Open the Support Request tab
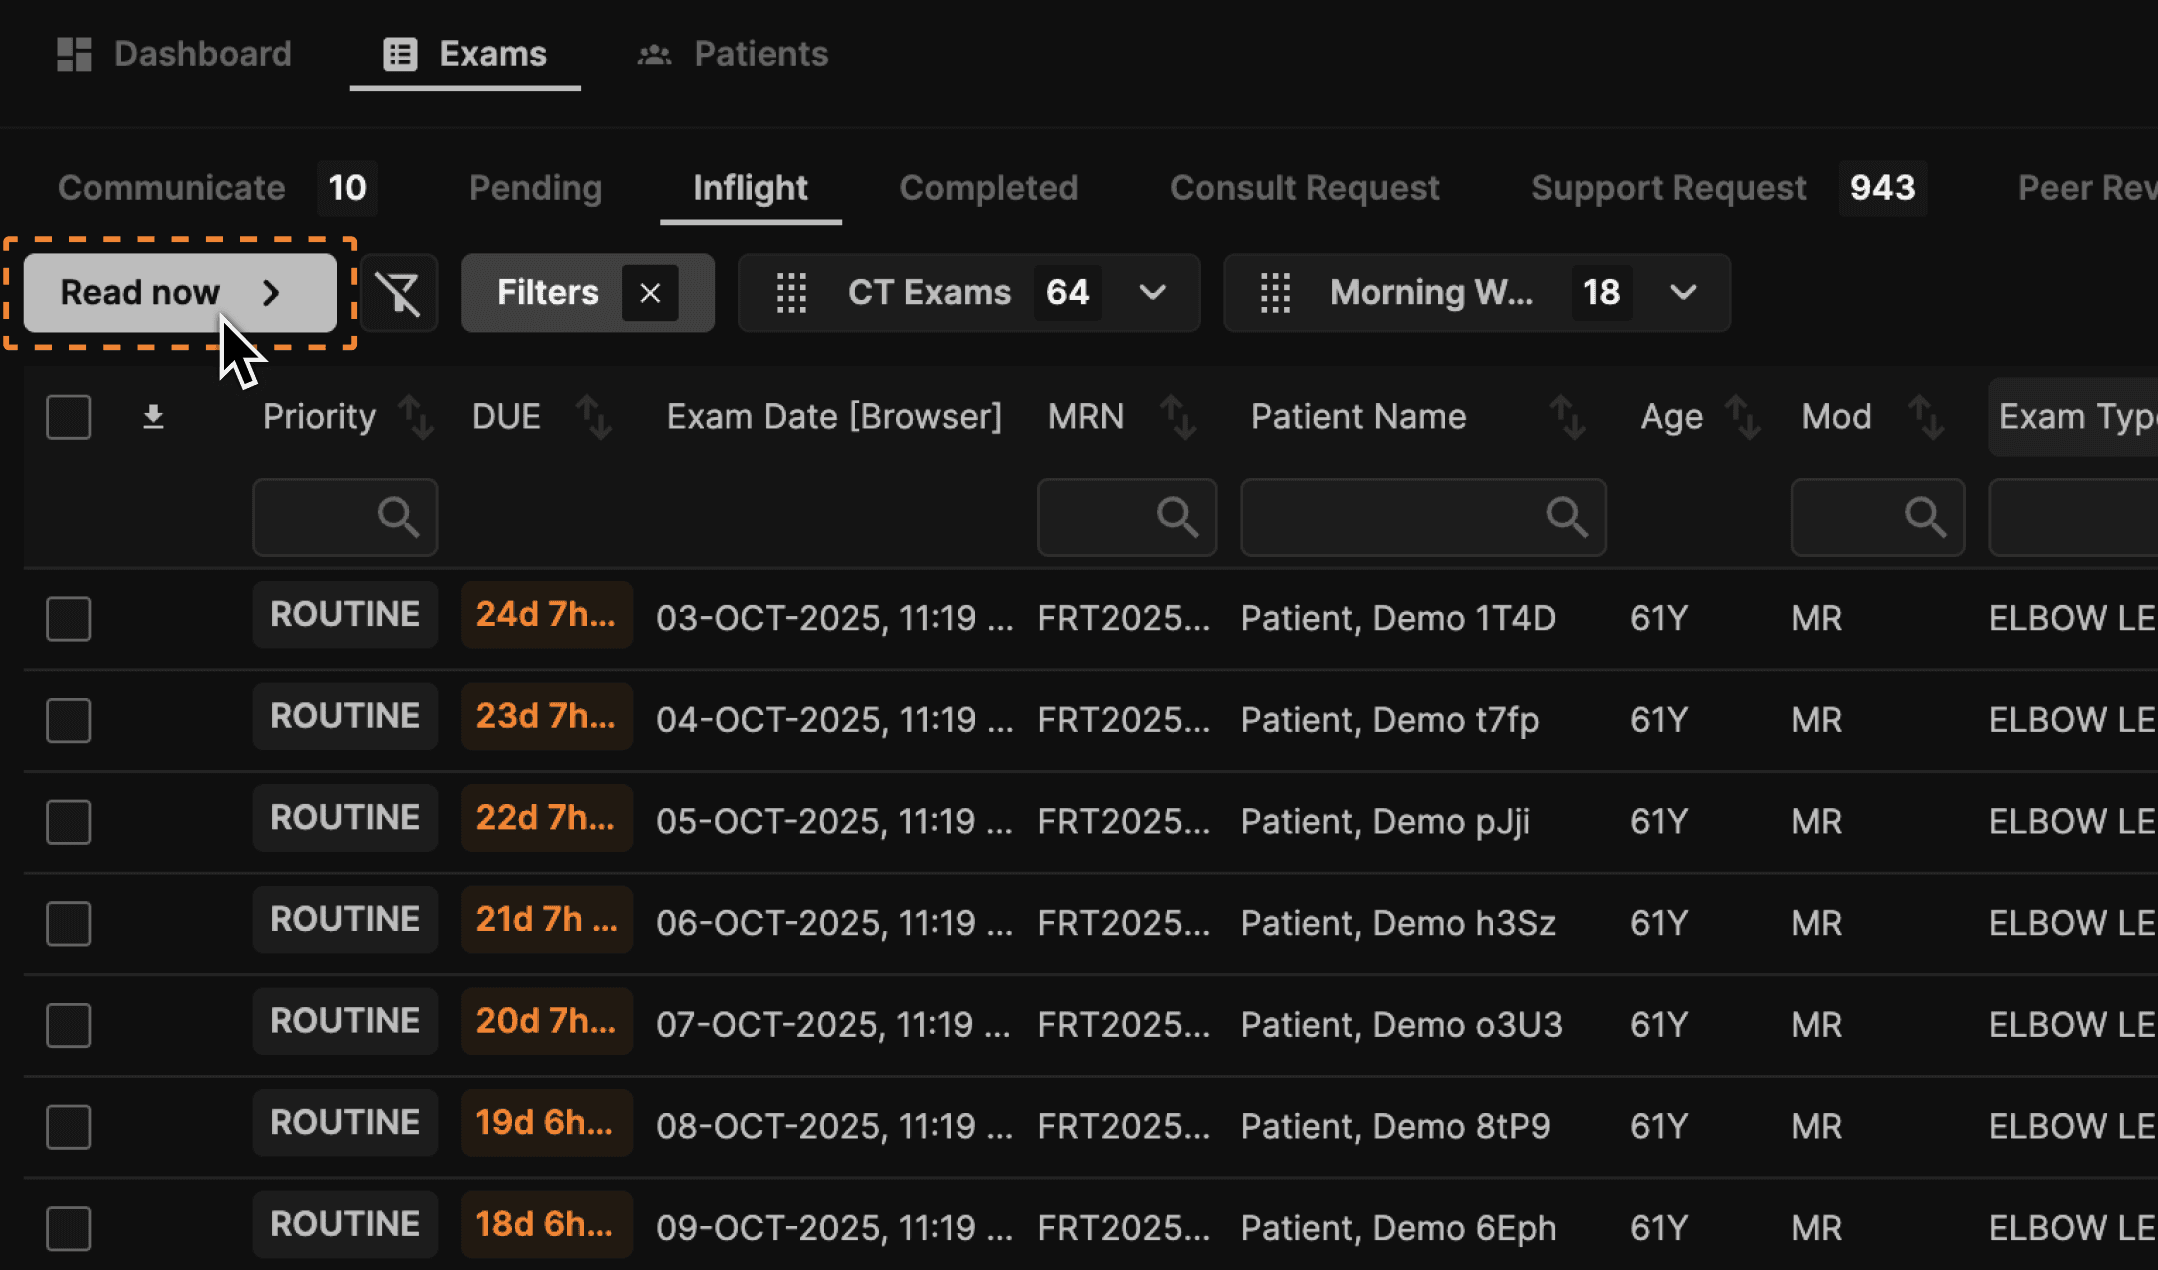The image size is (2158, 1270). [x=1668, y=188]
